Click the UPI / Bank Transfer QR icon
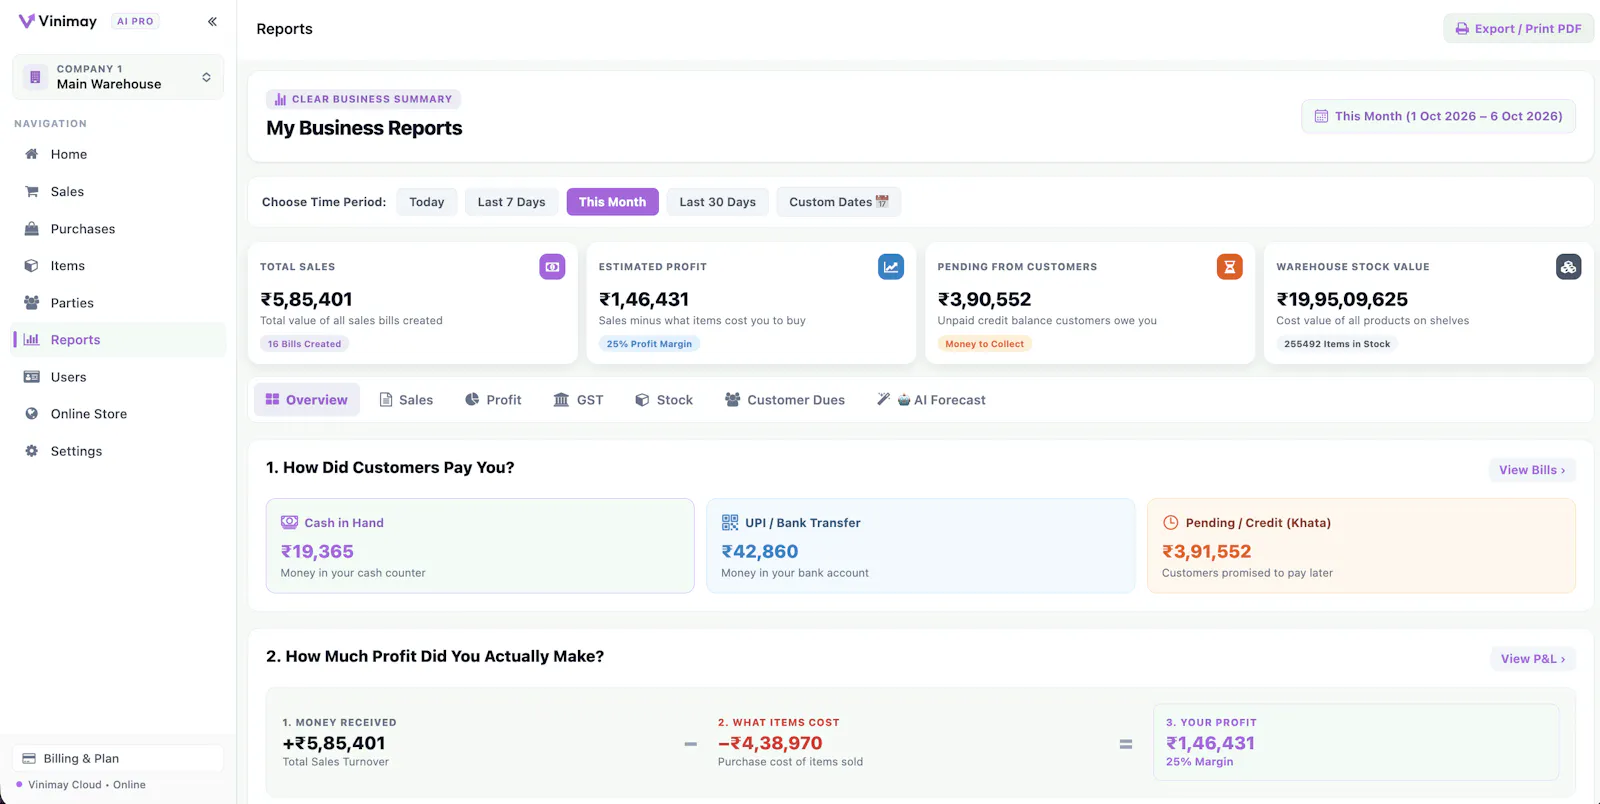The image size is (1600, 804). tap(730, 522)
